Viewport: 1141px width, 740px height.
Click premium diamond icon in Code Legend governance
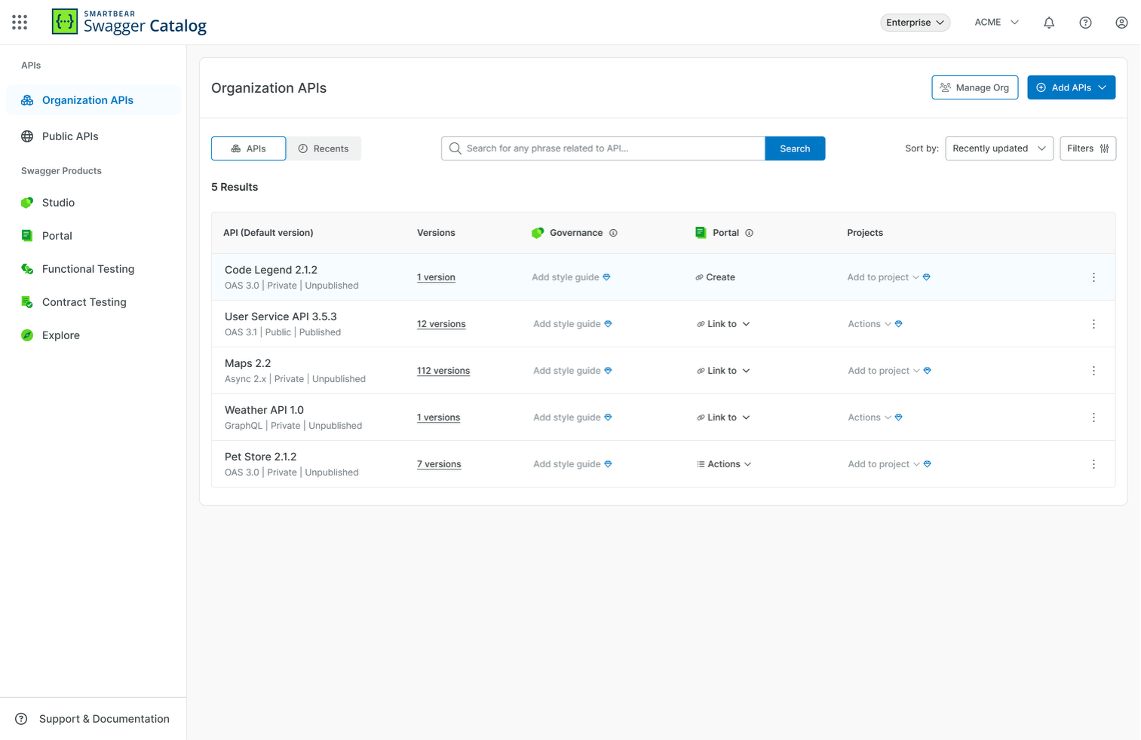click(607, 277)
